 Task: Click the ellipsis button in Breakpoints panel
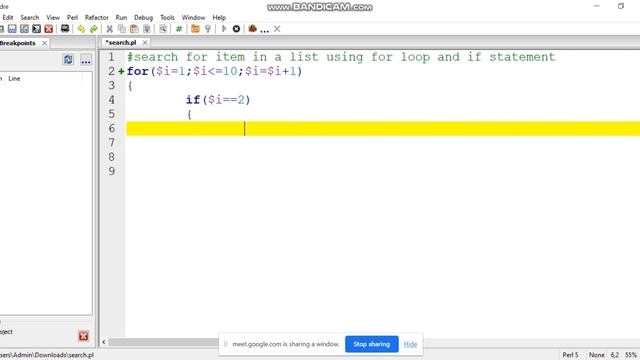pos(86,60)
